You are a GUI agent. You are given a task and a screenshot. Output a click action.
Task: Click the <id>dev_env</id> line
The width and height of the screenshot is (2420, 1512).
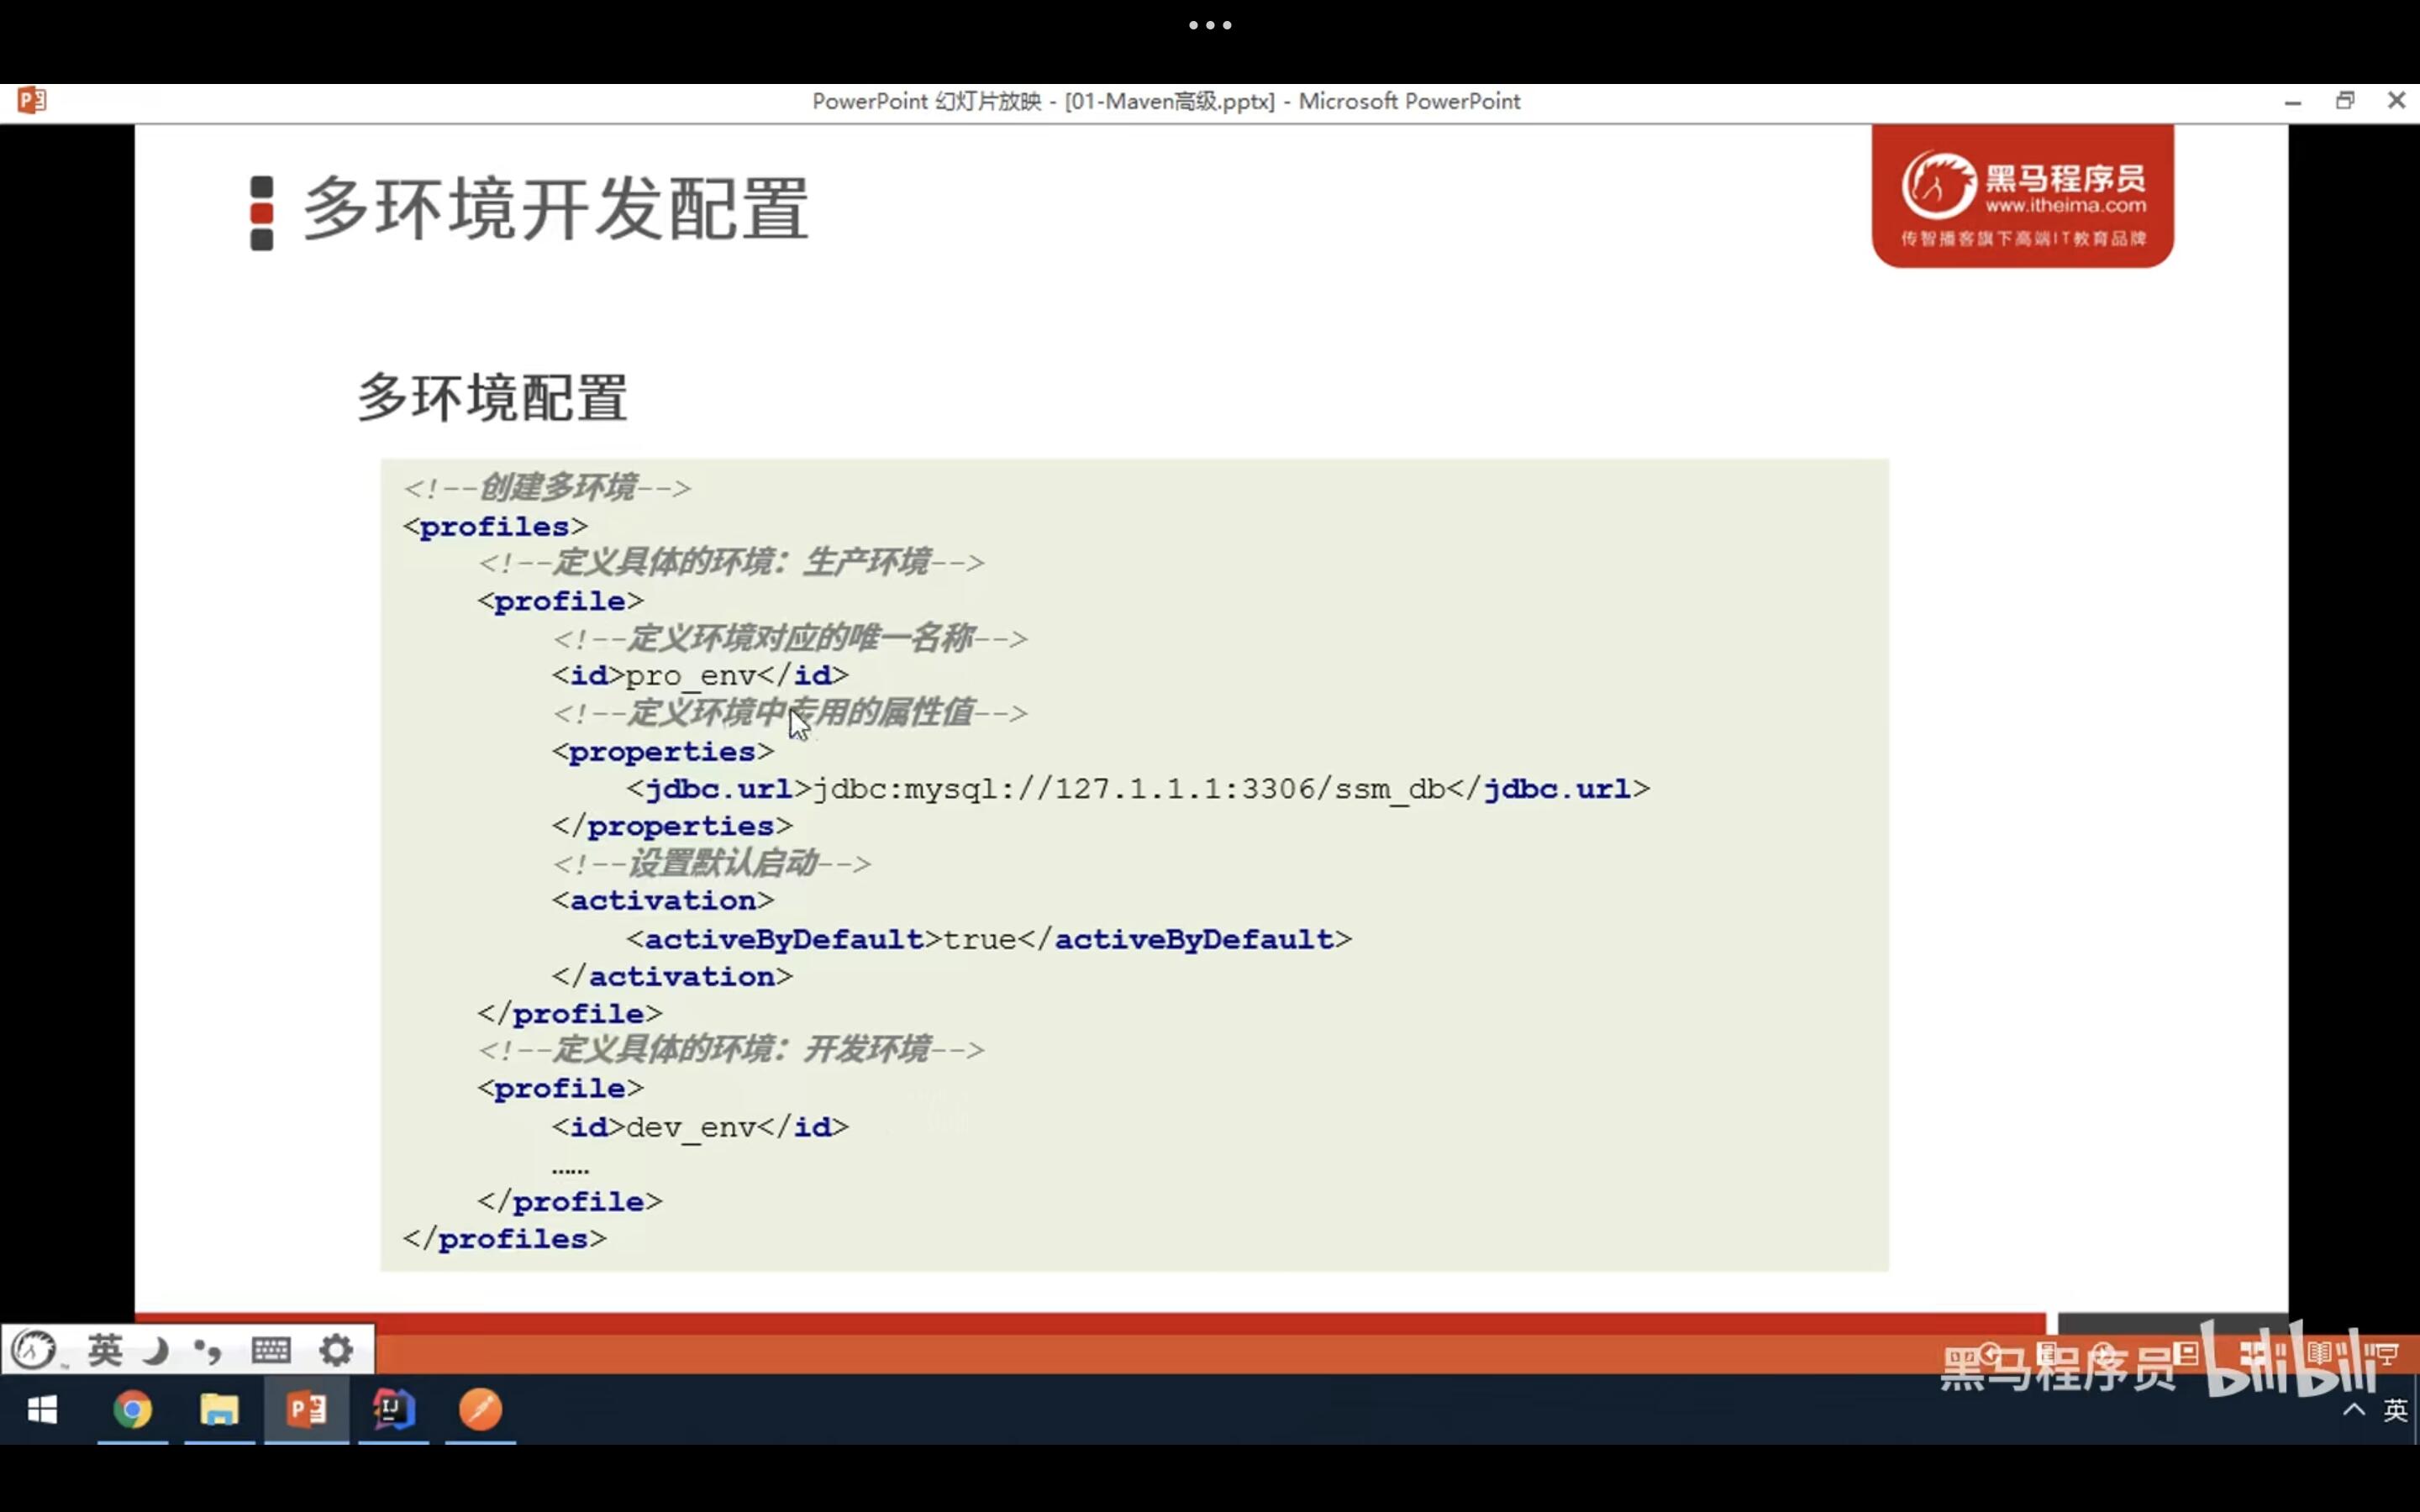point(700,1127)
